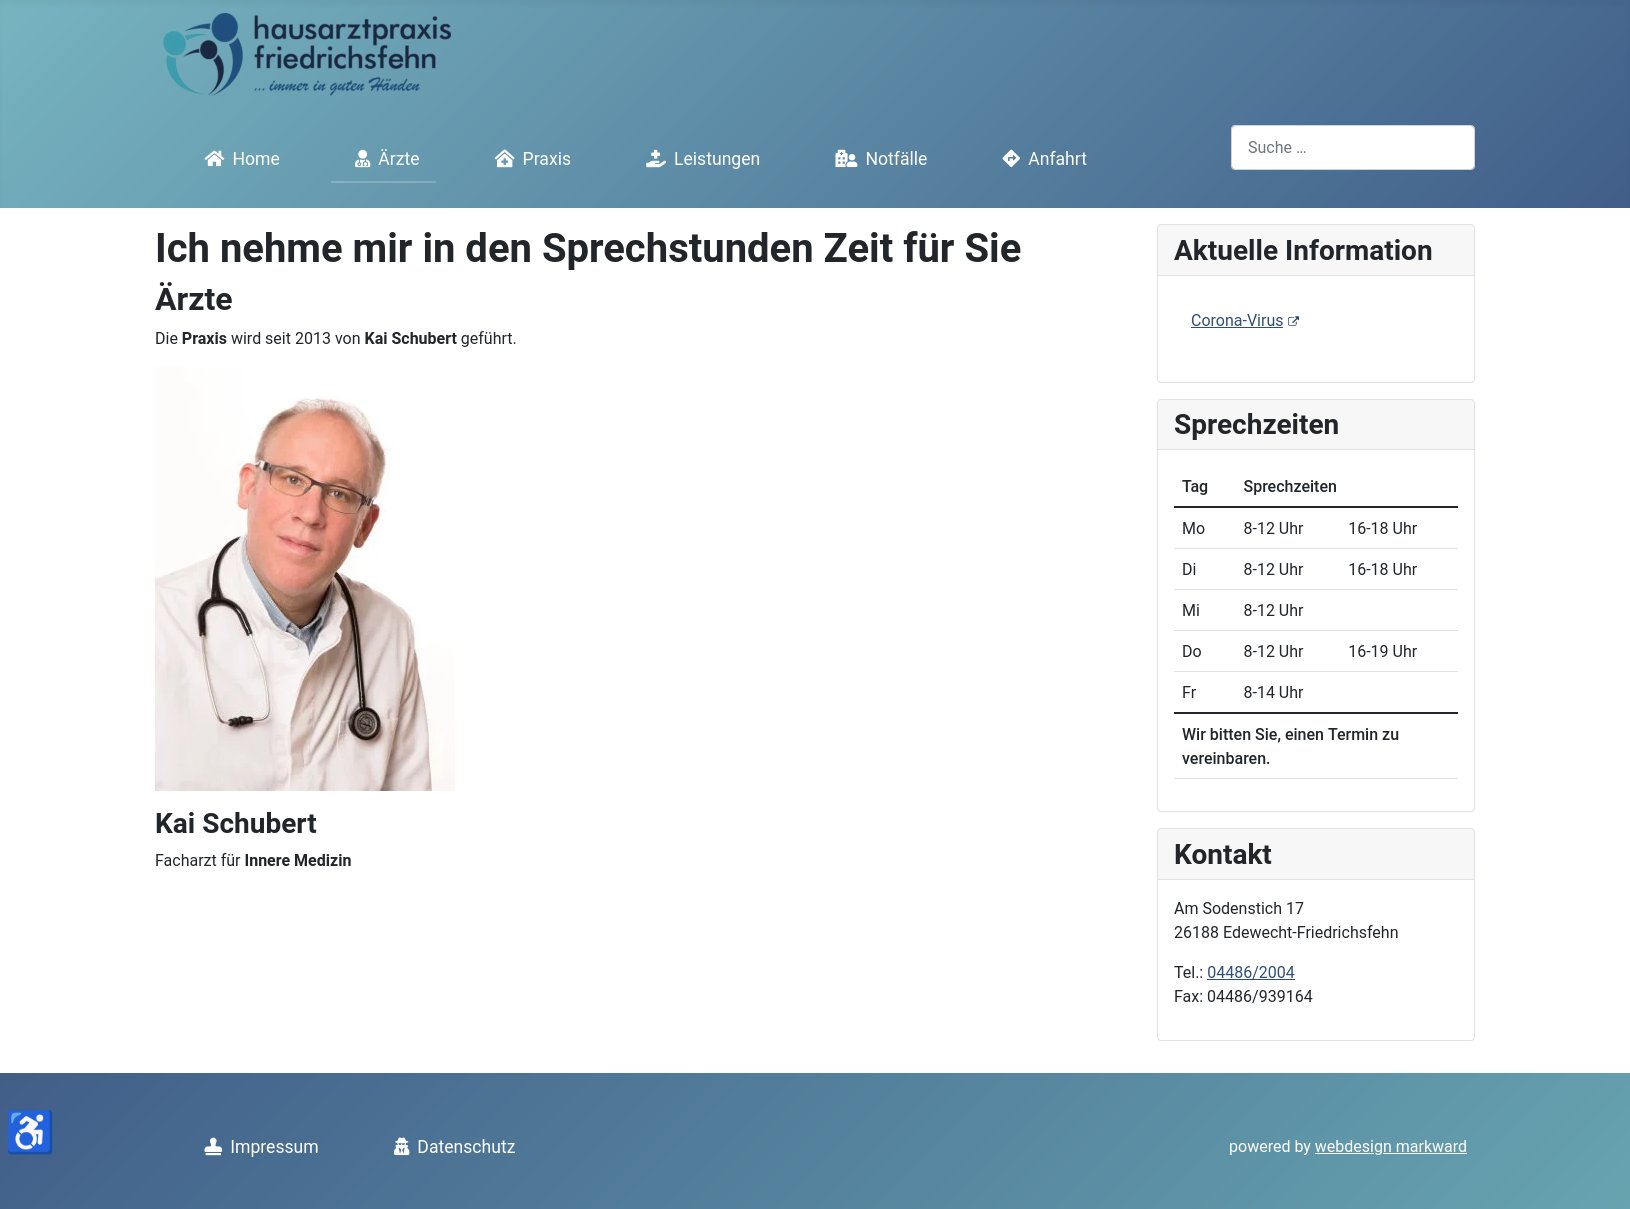This screenshot has width=1630, height=1209.
Task: Click the directions icon beside Anfahrt
Action: [x=1011, y=159]
